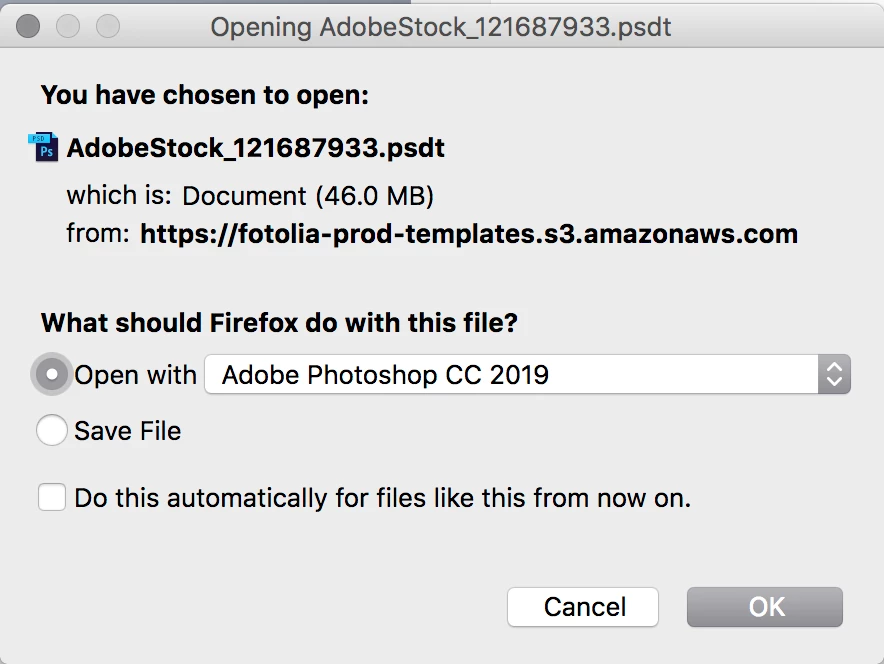Click the zoom button in the title bar
884x664 pixels.
(107, 26)
